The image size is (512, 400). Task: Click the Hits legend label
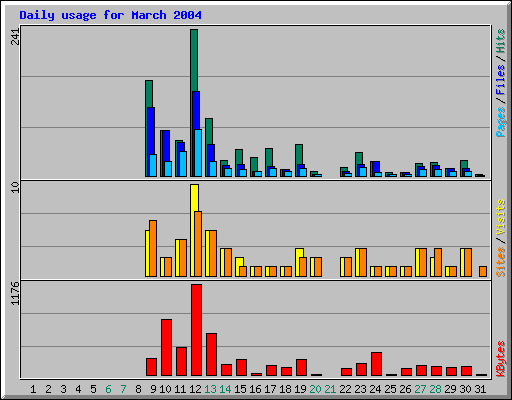coord(501,41)
